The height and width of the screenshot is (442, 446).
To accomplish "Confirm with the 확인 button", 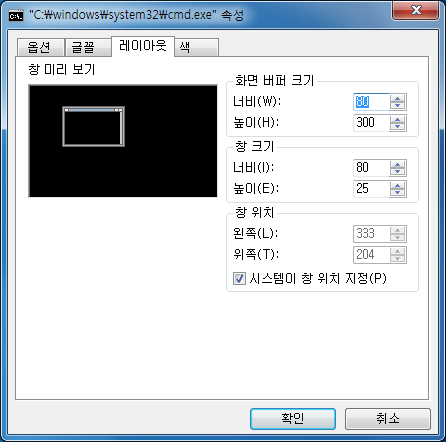I will click(293, 419).
